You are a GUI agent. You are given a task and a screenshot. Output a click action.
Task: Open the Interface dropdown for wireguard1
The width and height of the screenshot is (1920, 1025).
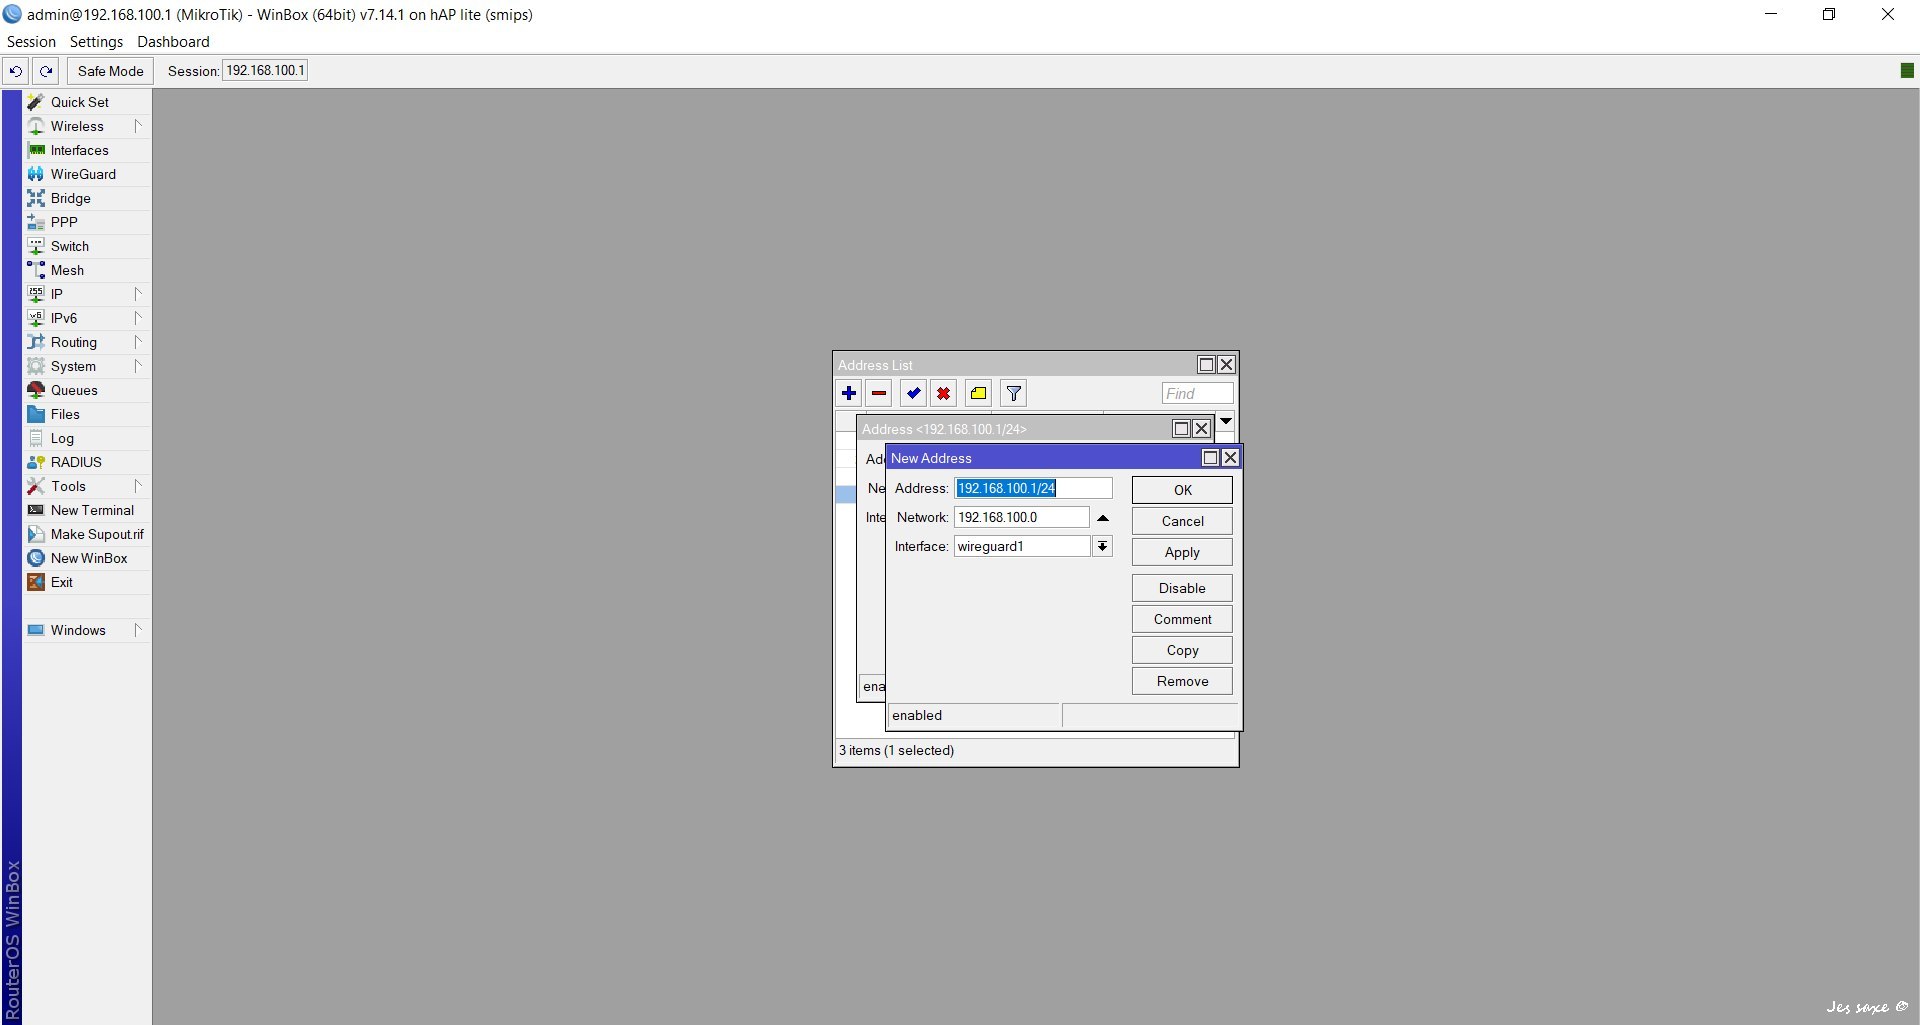coord(1102,546)
